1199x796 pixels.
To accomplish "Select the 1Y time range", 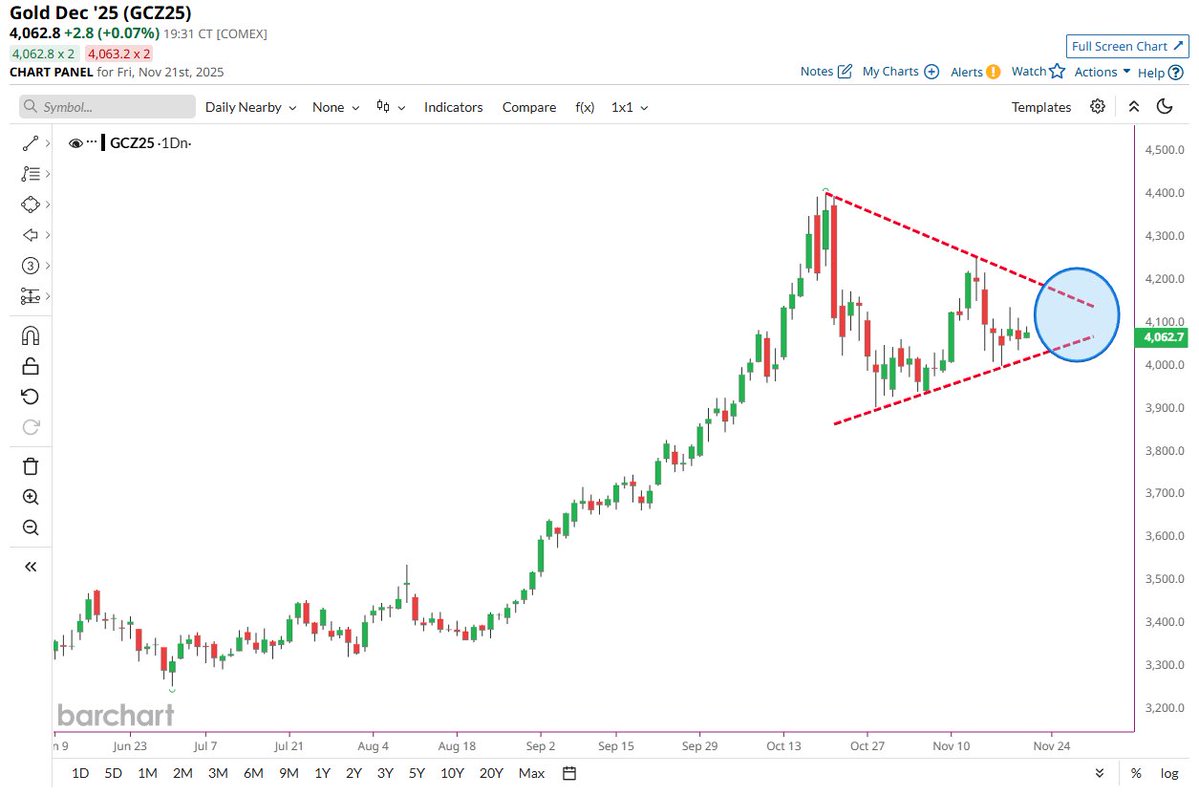I will (323, 773).
